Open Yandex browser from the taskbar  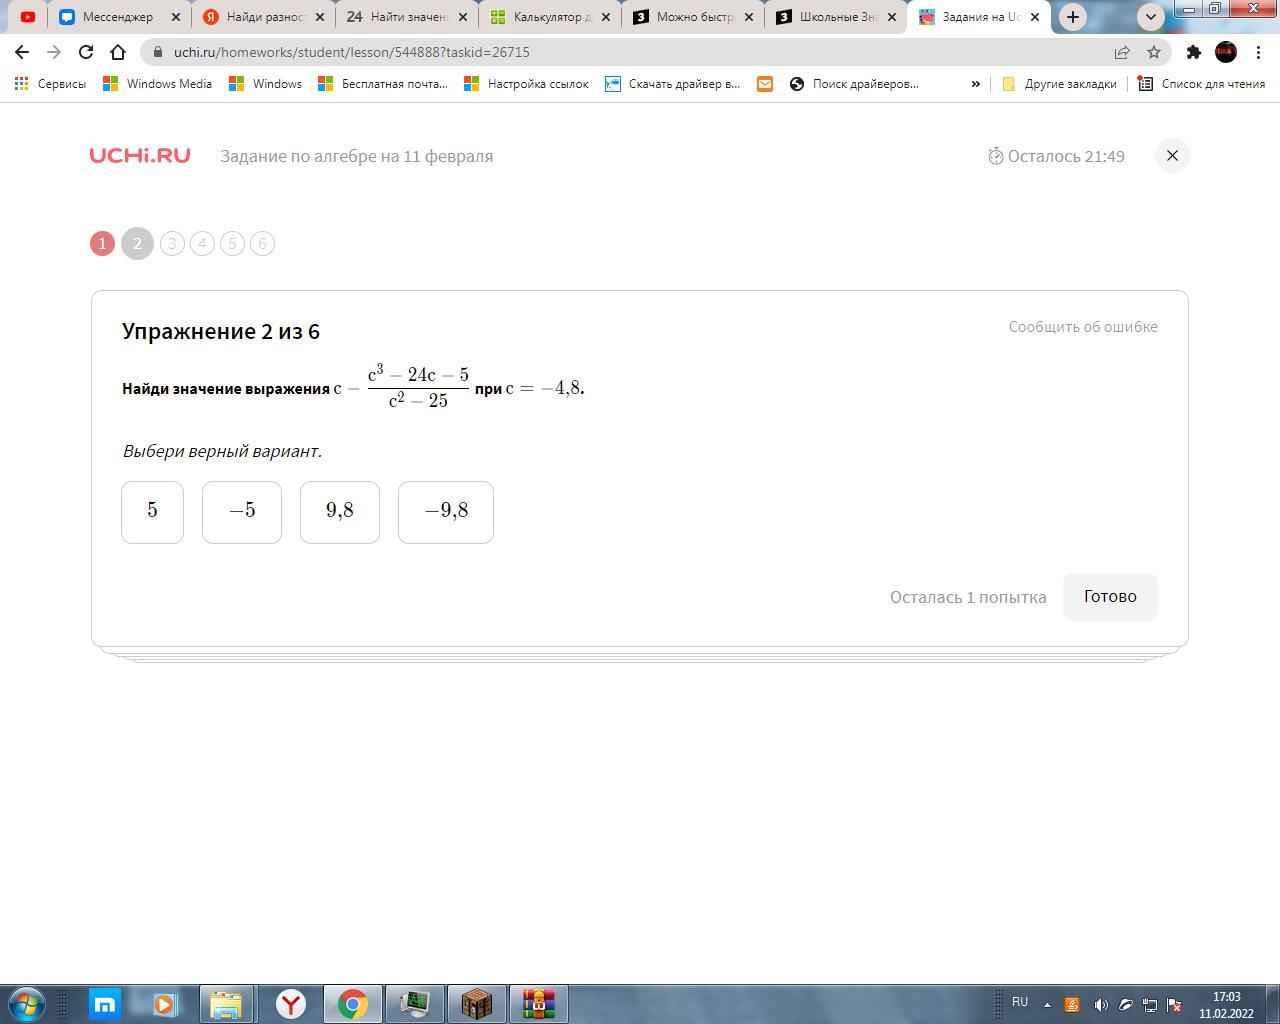click(x=290, y=1003)
